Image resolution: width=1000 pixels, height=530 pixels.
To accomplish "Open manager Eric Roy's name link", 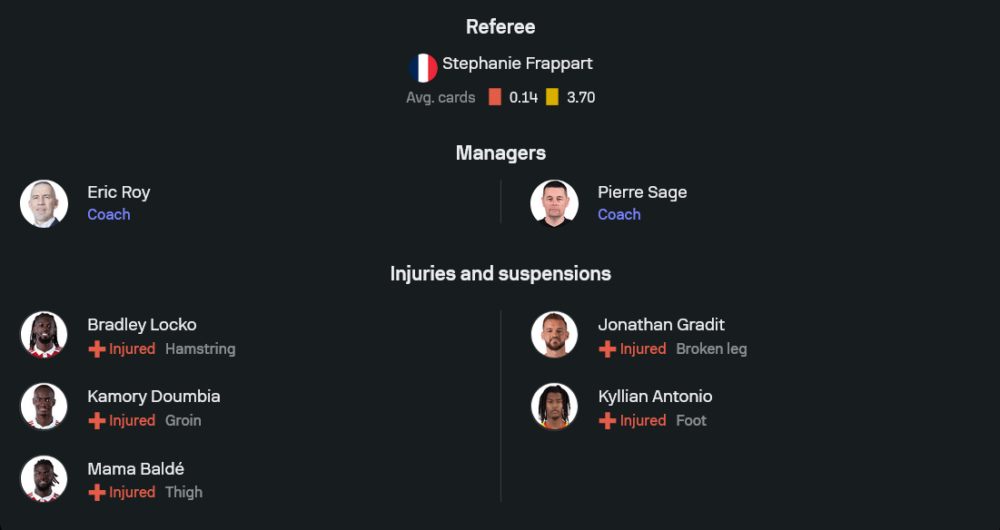I will (x=119, y=192).
